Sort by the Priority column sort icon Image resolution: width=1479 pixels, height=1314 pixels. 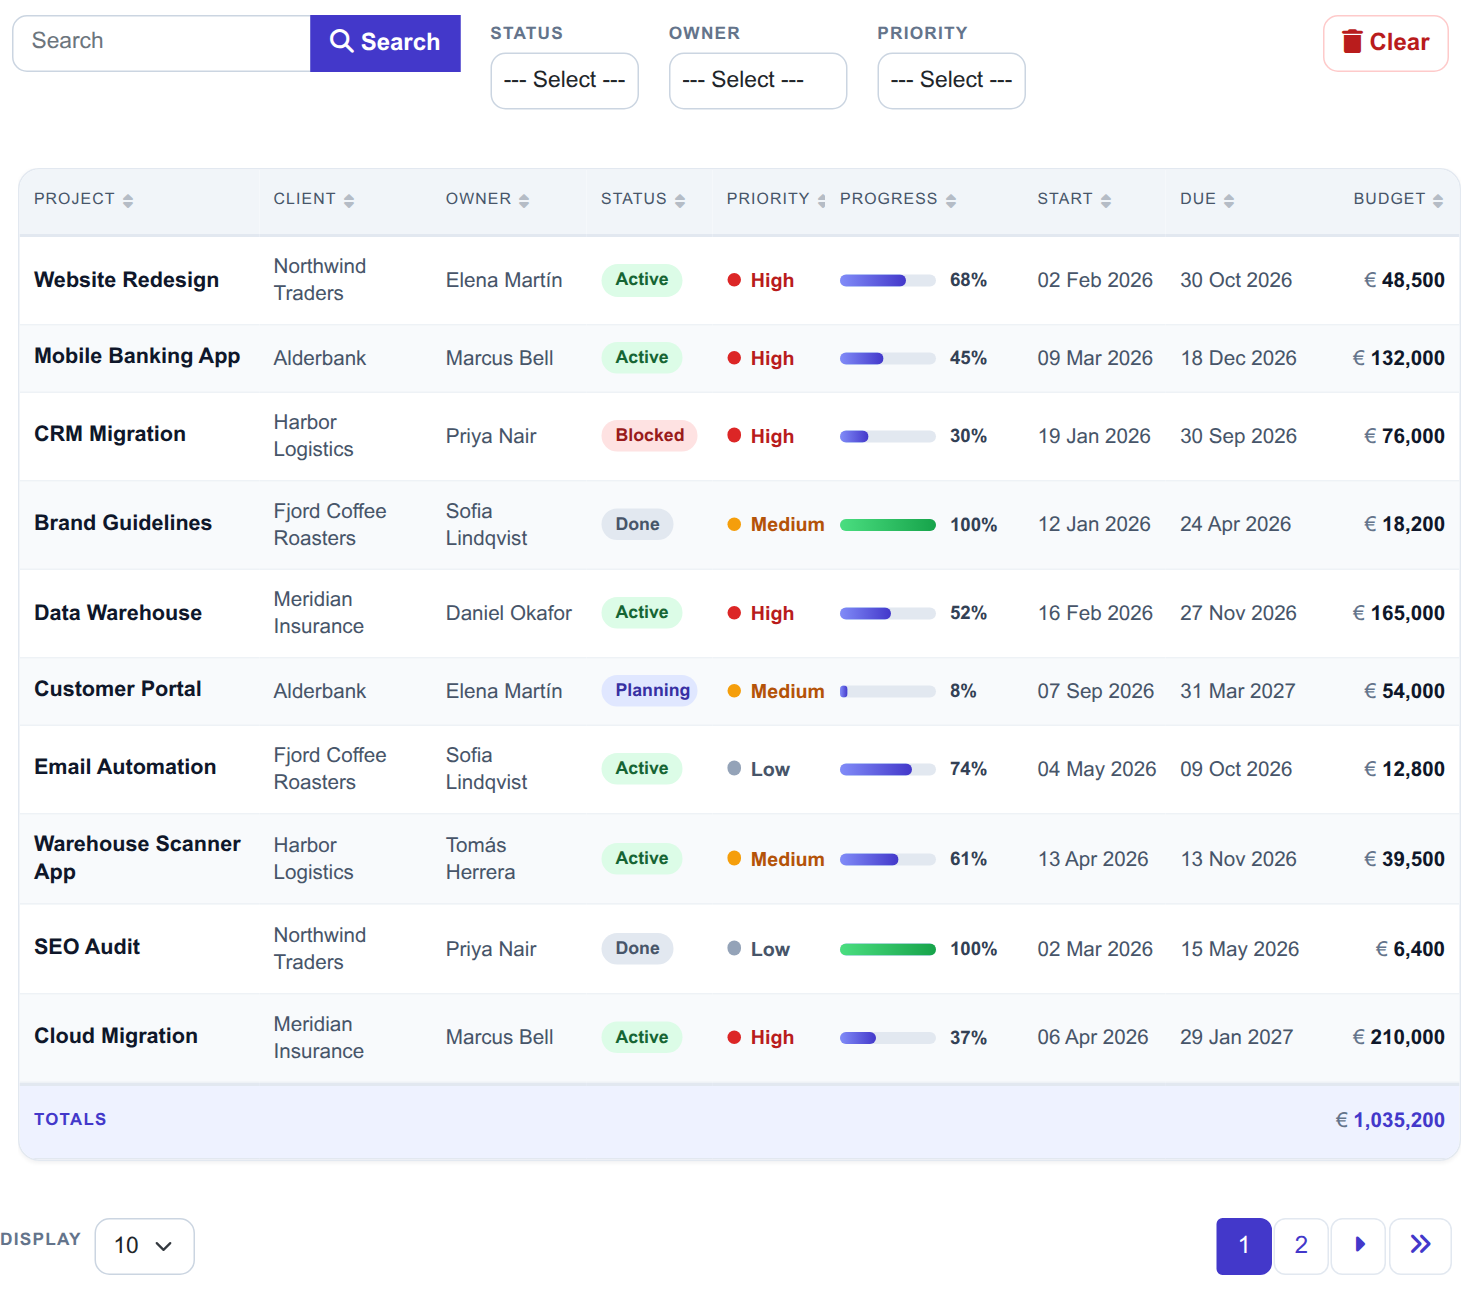coord(822,201)
